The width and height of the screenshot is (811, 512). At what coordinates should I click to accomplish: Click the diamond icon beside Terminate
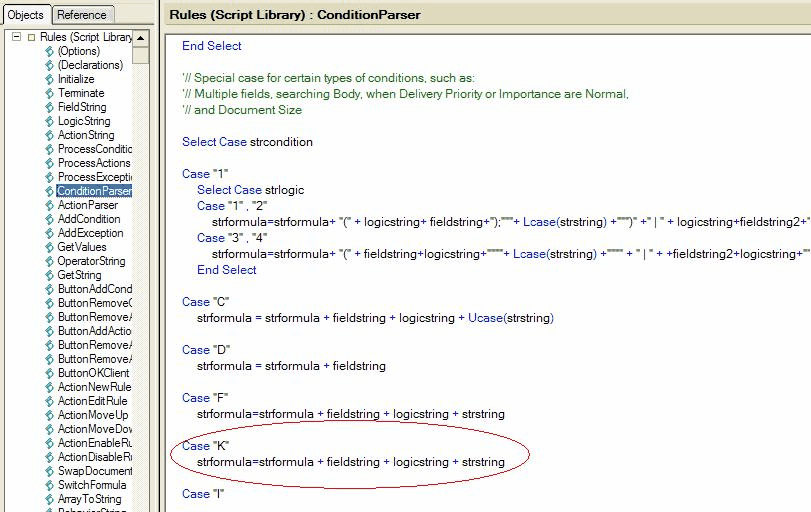coord(49,93)
